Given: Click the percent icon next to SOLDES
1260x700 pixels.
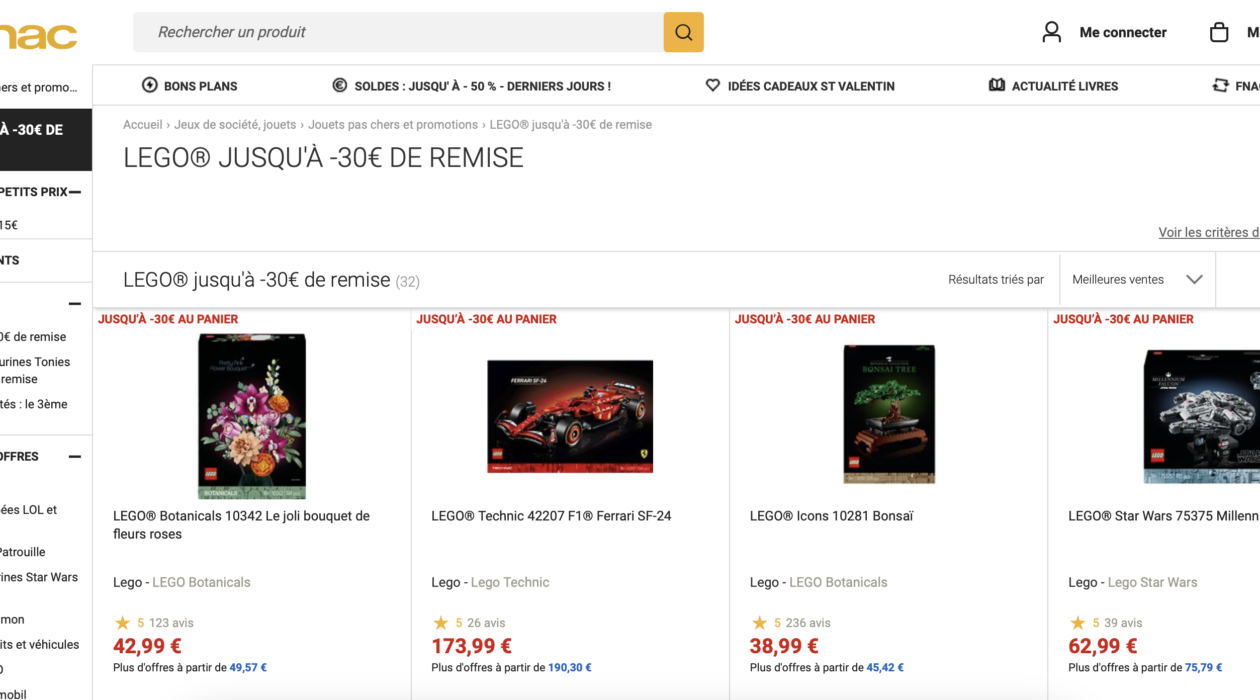Looking at the screenshot, I should coord(338,86).
